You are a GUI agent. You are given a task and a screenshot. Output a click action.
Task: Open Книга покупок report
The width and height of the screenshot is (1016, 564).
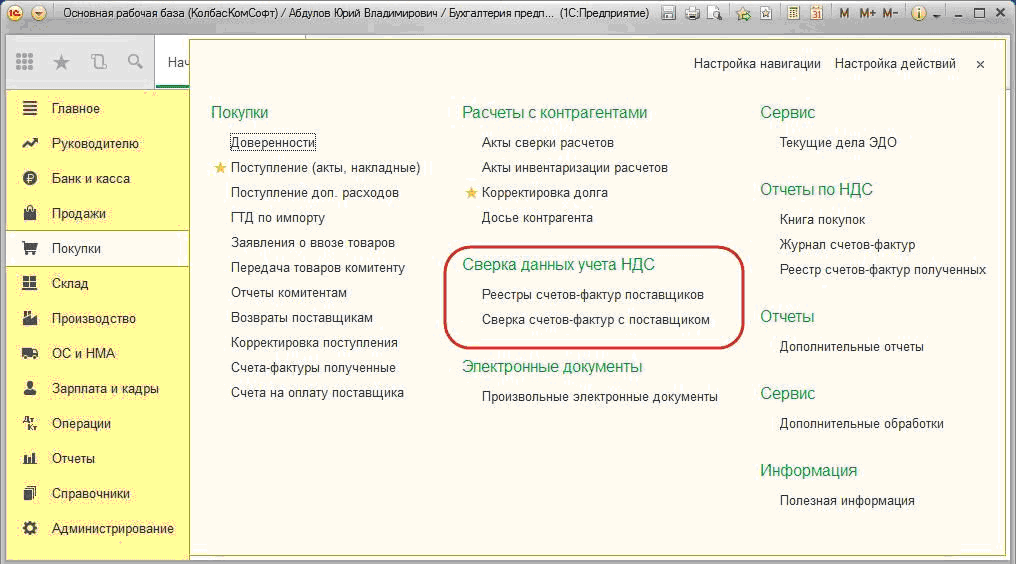click(822, 219)
